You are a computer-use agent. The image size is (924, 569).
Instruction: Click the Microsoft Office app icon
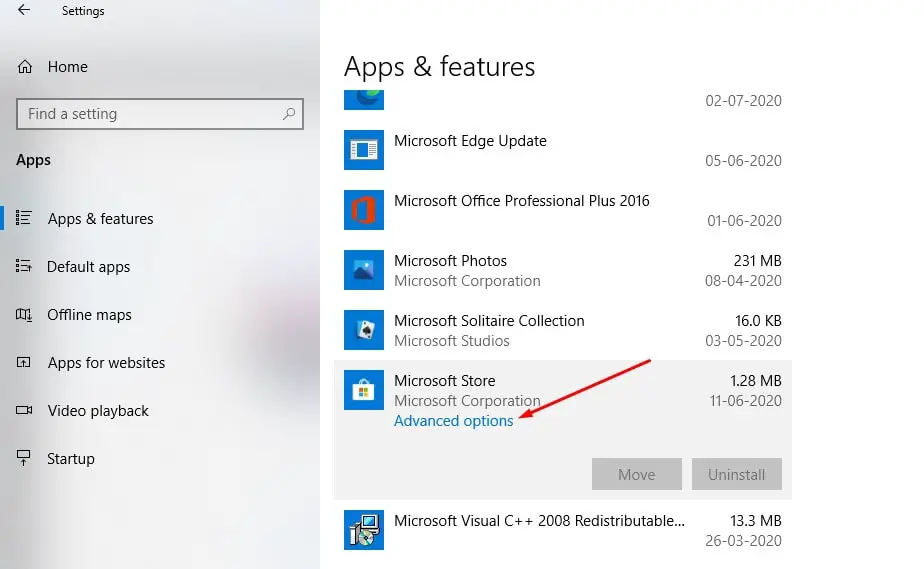[x=363, y=210]
